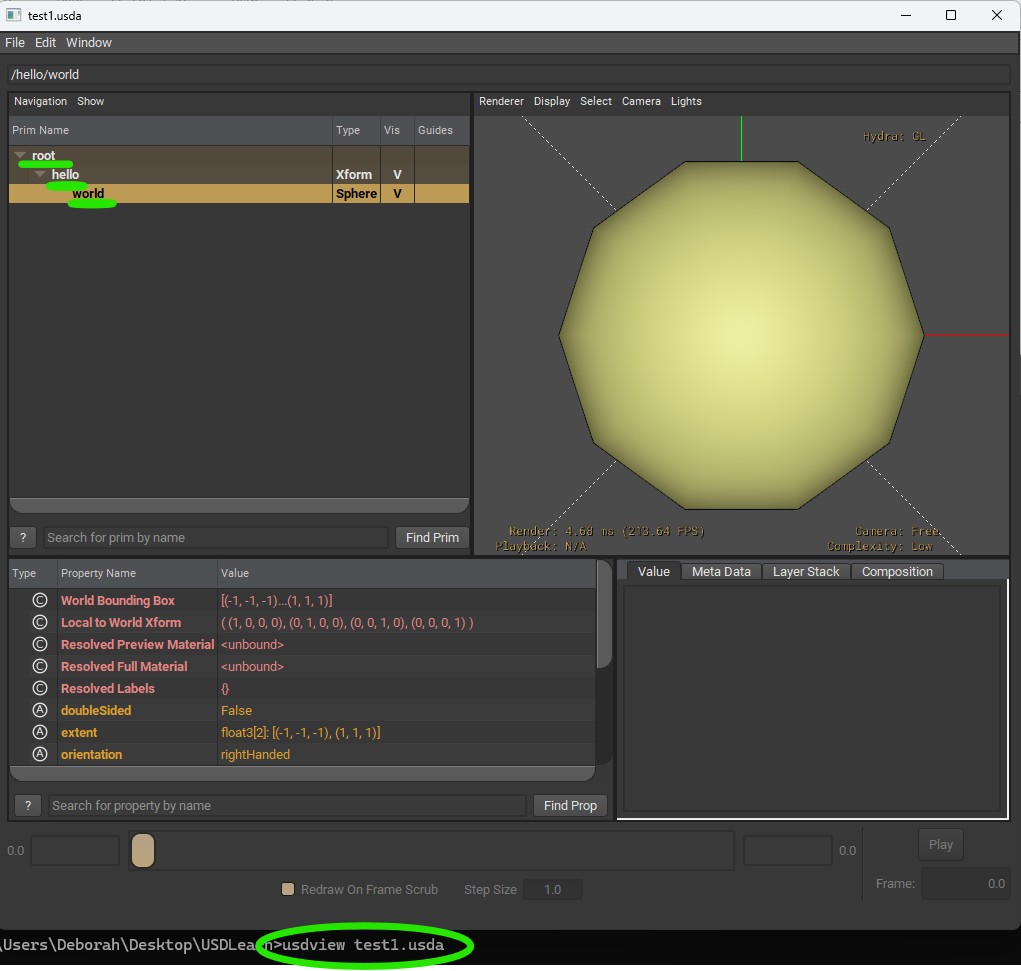The width and height of the screenshot is (1021, 971).
Task: Toggle visibility of the world Sphere prim
Action: click(397, 194)
